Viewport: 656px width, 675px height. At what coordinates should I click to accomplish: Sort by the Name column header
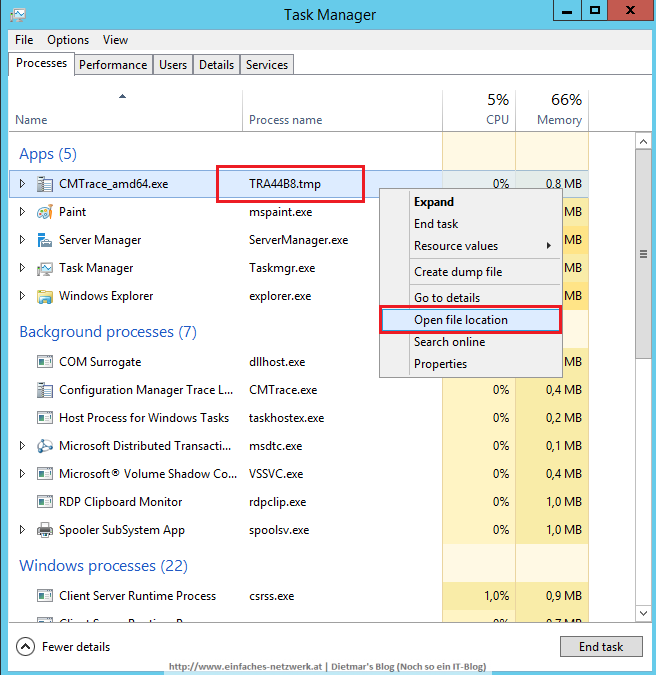[125, 110]
